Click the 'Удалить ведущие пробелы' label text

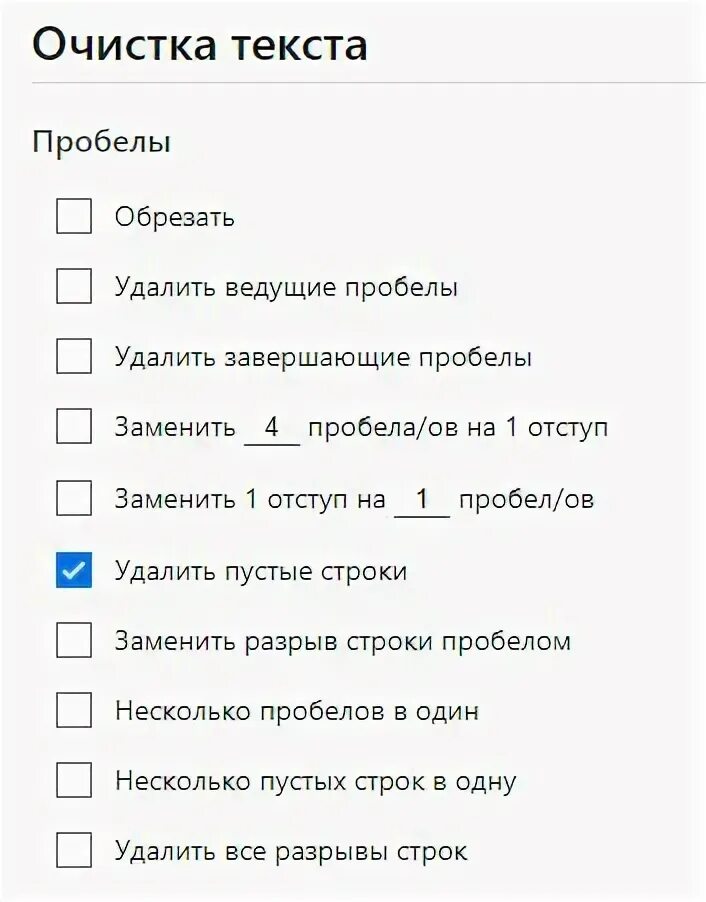(286, 287)
